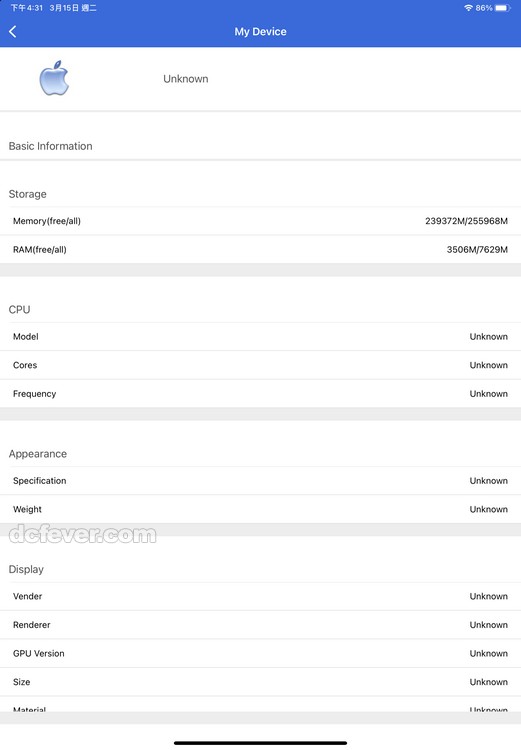Tap the back arrow icon
This screenshot has height=750, width=521.
[13, 32]
